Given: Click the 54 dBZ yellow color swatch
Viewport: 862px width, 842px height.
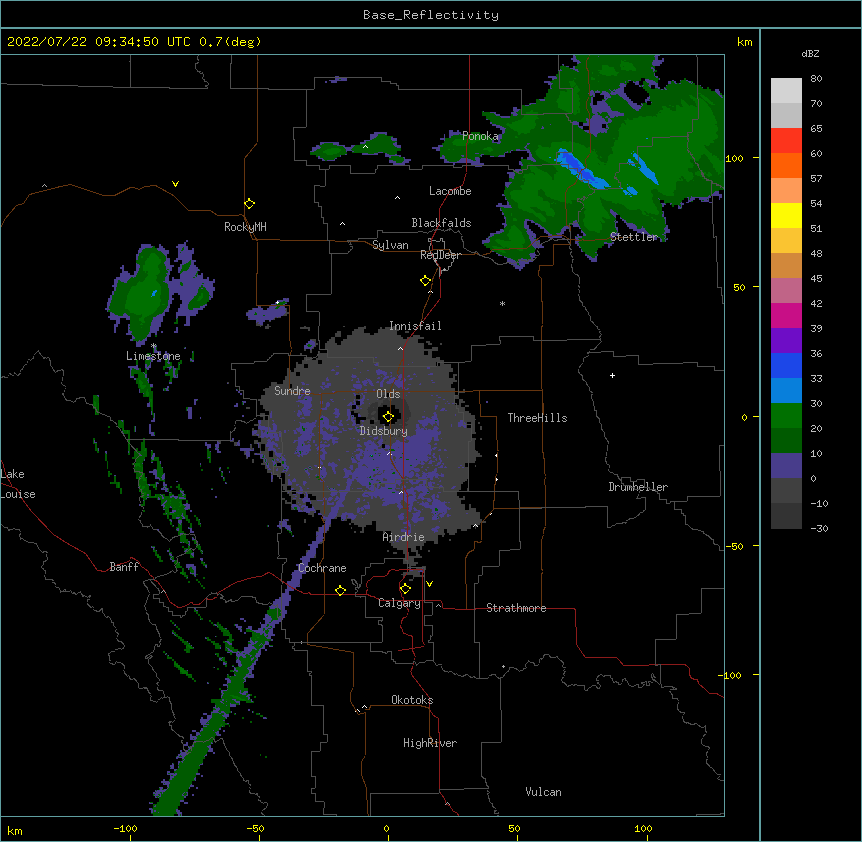Looking at the screenshot, I should [786, 215].
